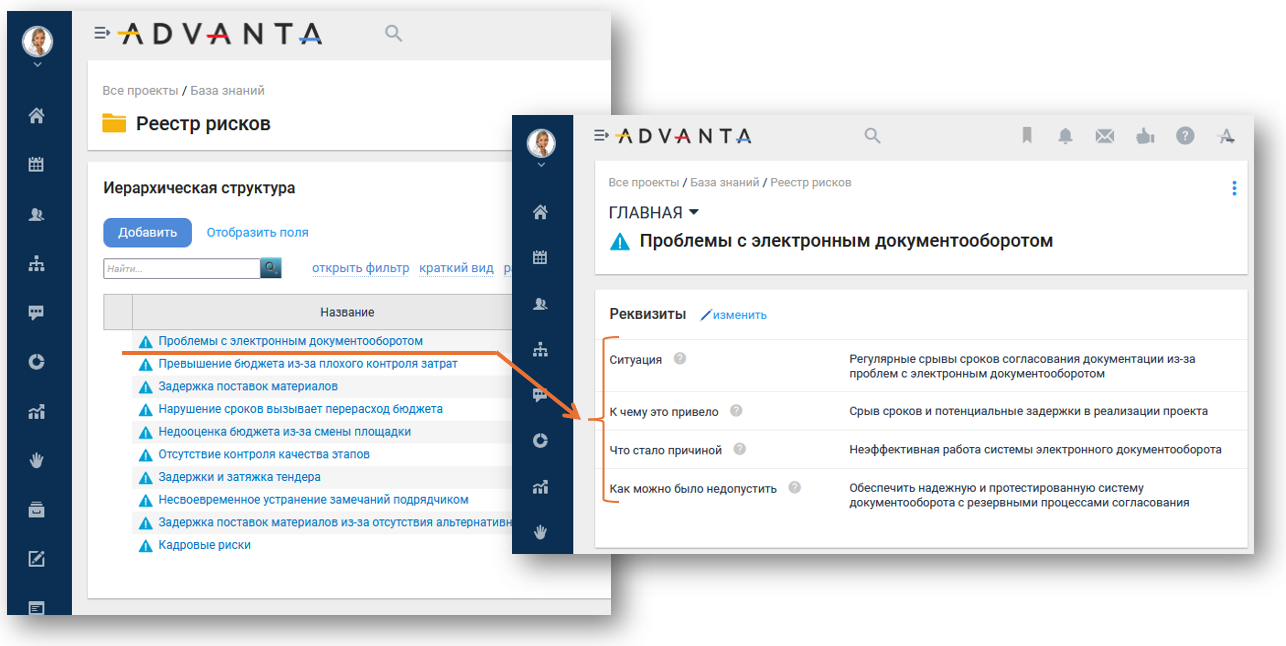The image size is (1286, 646).
Task: Expand the user avatar menu in left window
Action: click(37, 65)
